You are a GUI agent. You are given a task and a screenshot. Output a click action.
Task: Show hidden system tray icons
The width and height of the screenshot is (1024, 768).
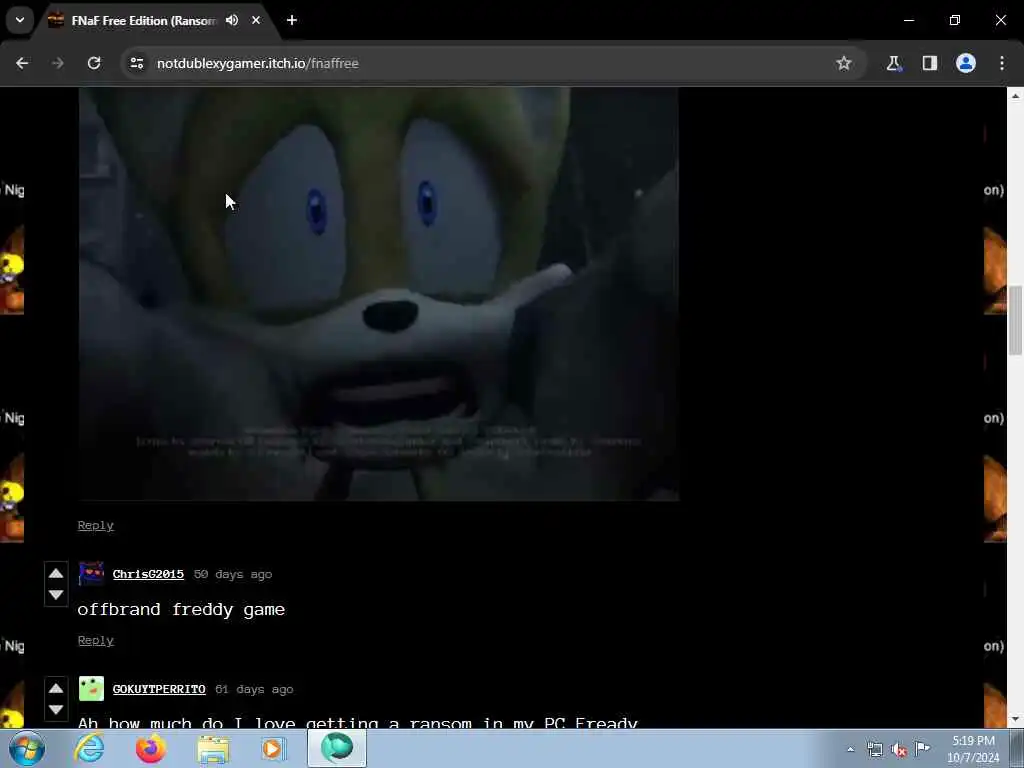click(x=850, y=749)
